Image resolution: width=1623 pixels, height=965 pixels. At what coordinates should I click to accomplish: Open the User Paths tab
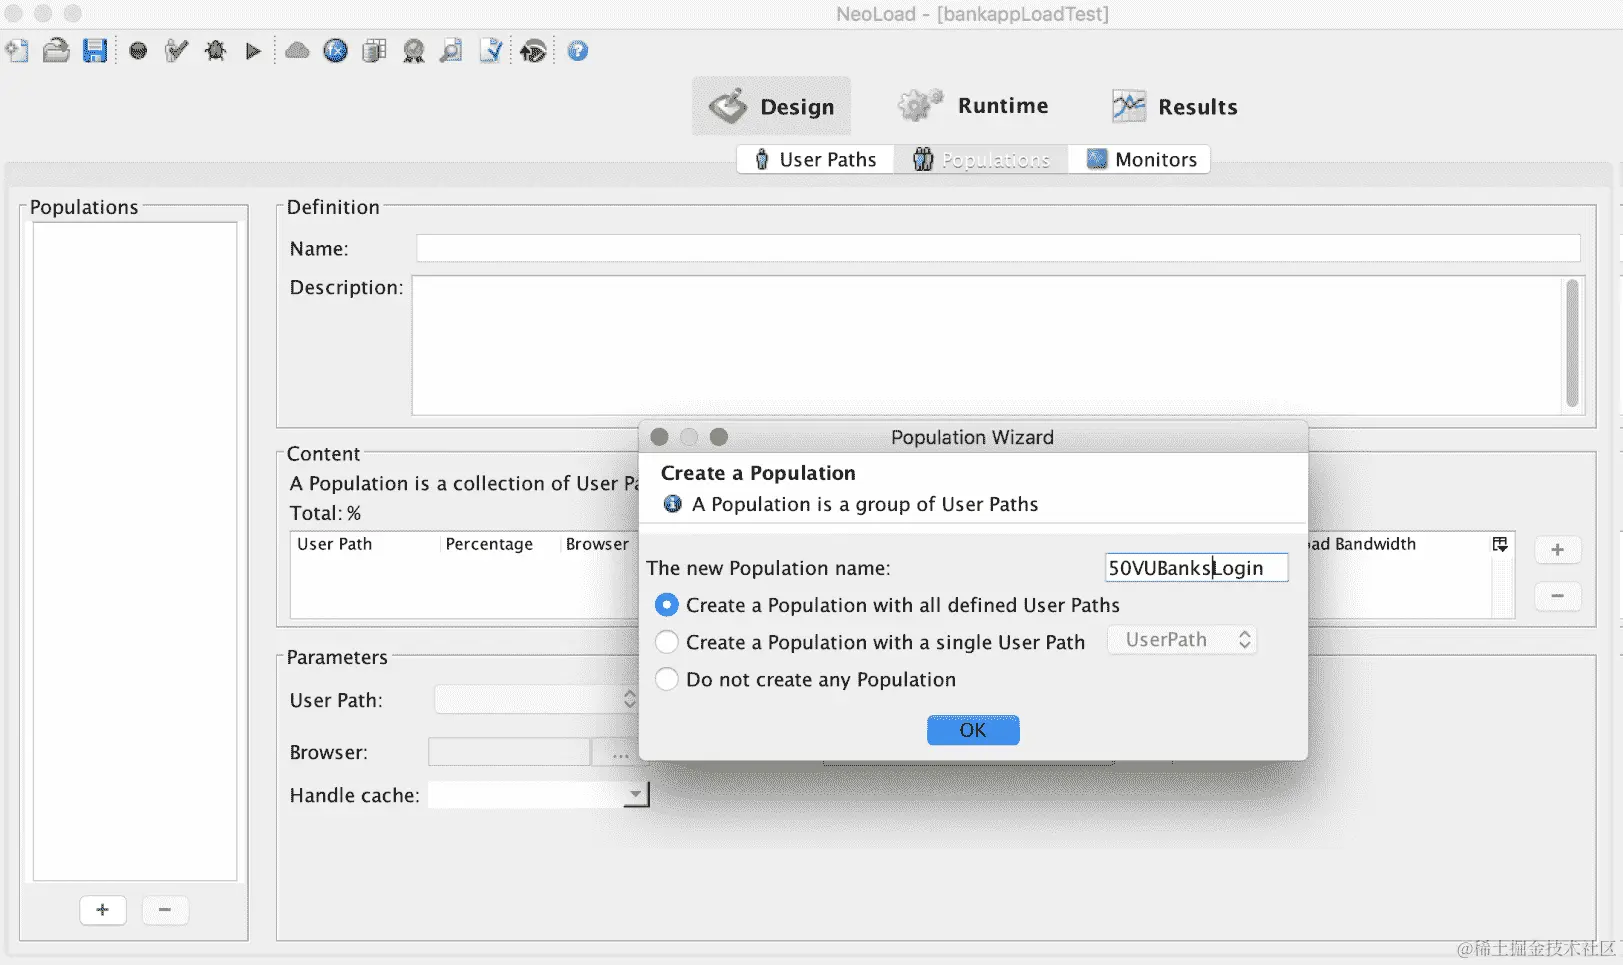[816, 160]
